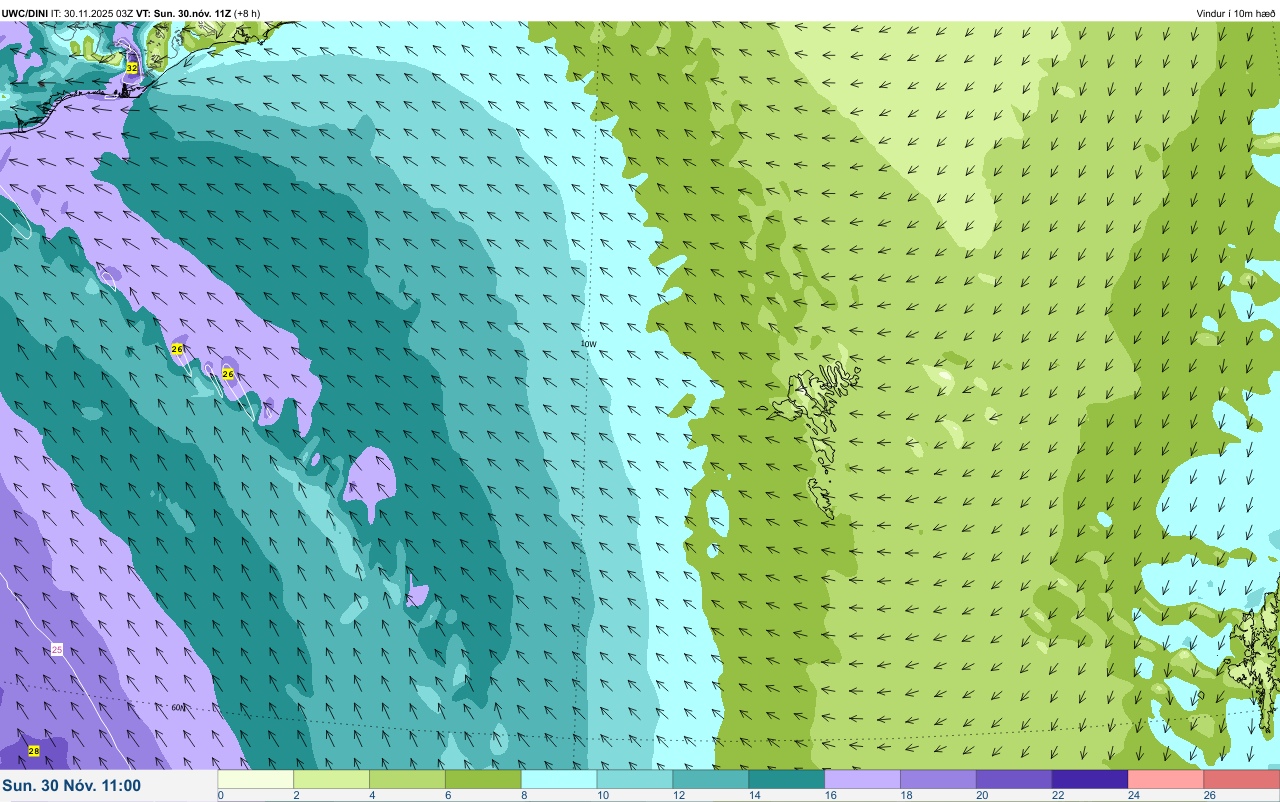Viewport: 1280px width, 802px height.
Task: Select the olive green 6–8 legend swatch
Action: tap(483, 779)
